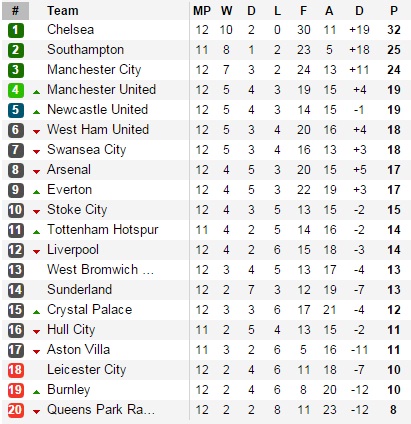Sort by the MP column header
Image resolution: width=411 pixels, height=424 pixels.
pyautogui.click(x=202, y=11)
